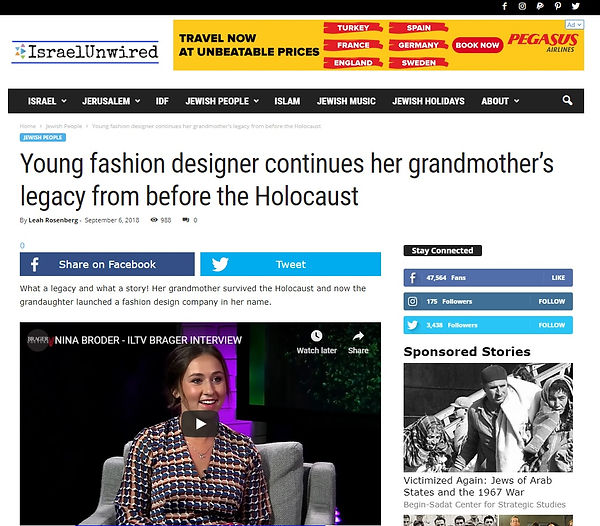Open the Instagram icon in top bar
The image size is (600, 526).
point(522,6)
